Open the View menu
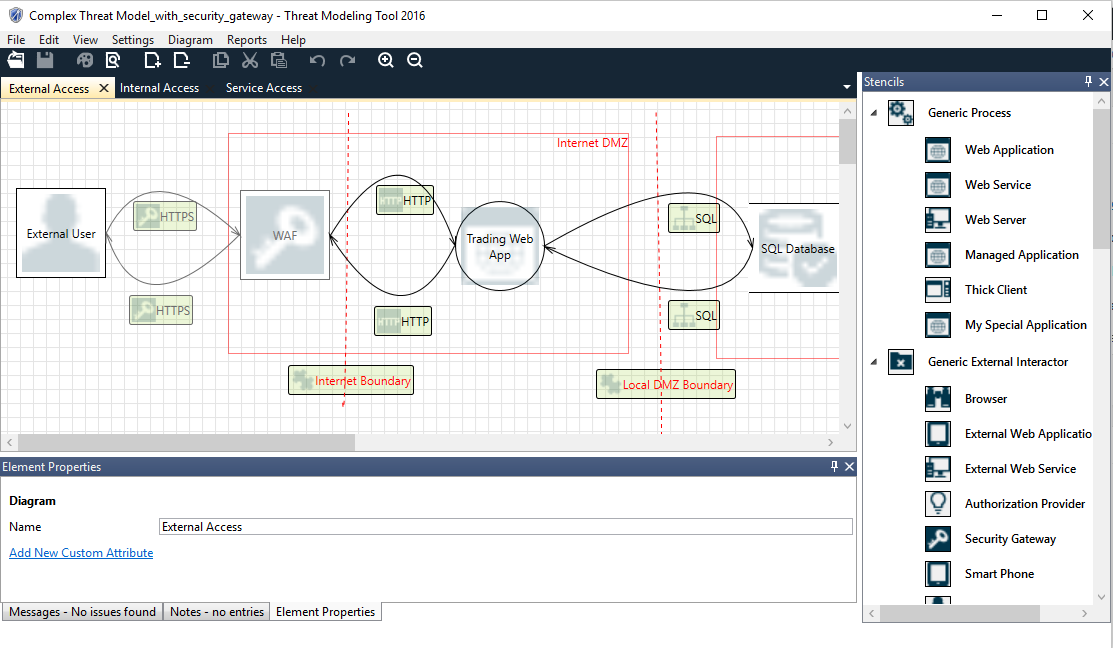The height and width of the screenshot is (648, 1113). tap(85, 40)
